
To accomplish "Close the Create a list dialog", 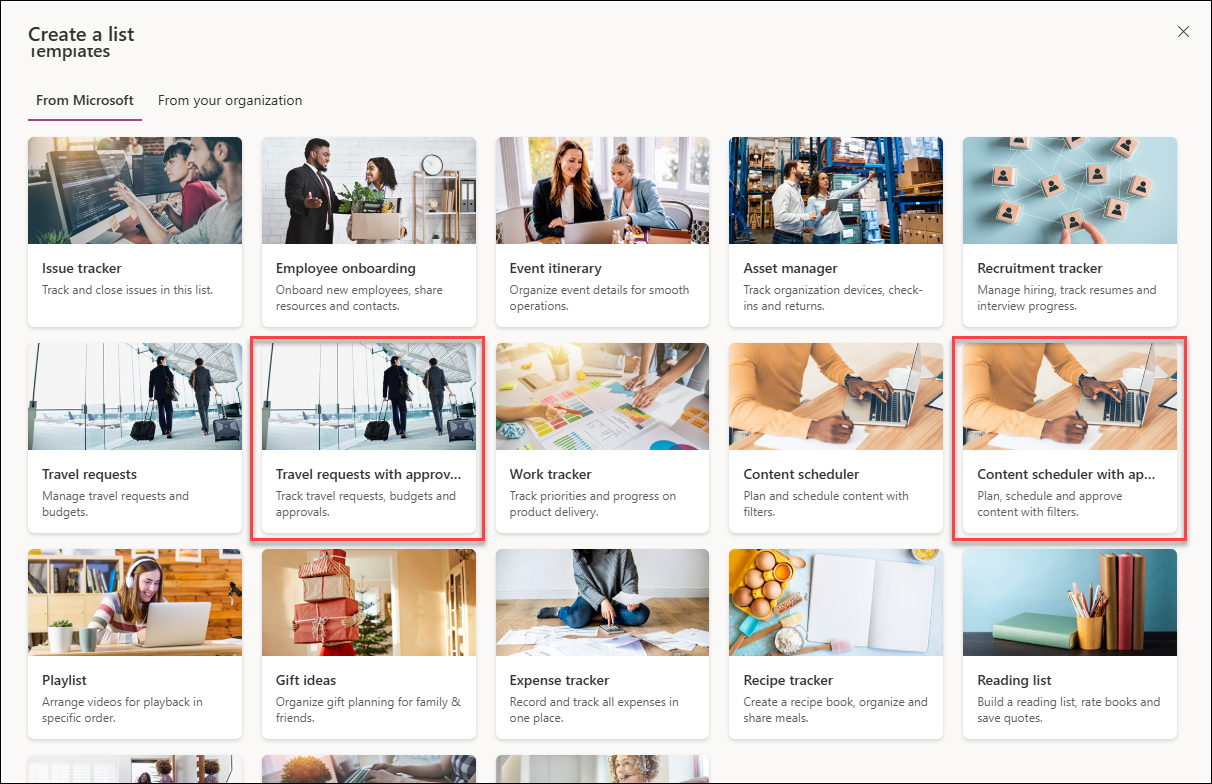I will tap(1183, 31).
